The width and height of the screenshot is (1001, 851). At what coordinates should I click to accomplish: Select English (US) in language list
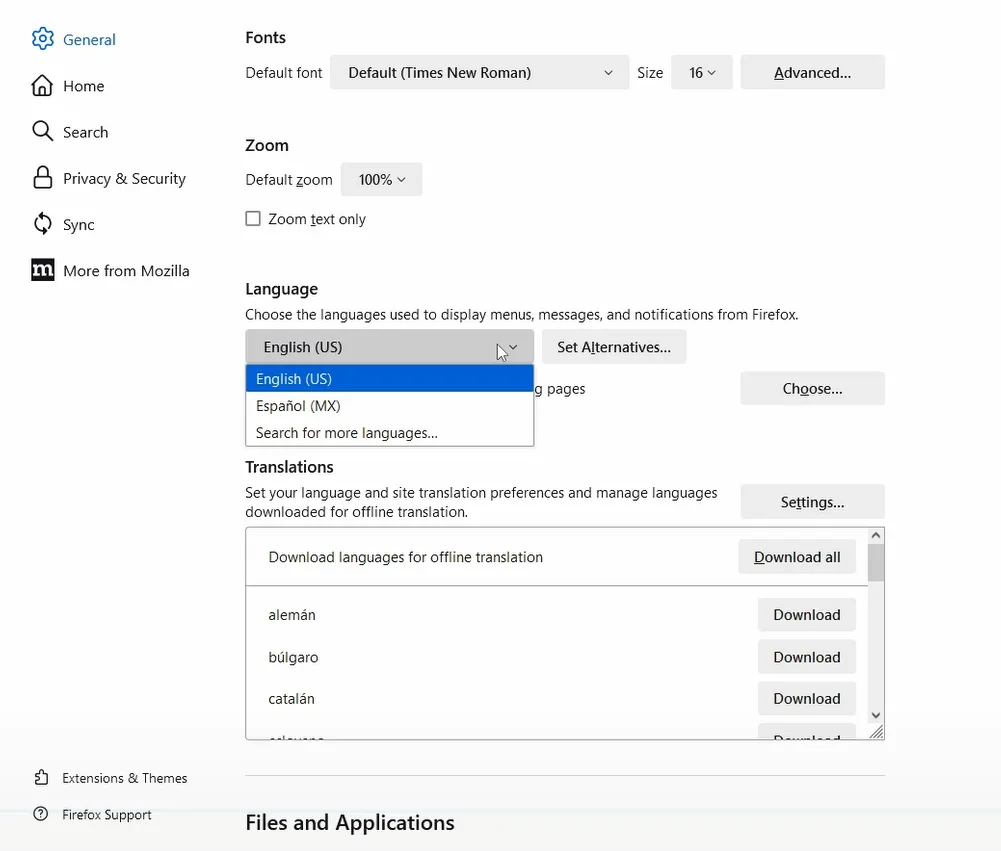pos(389,379)
